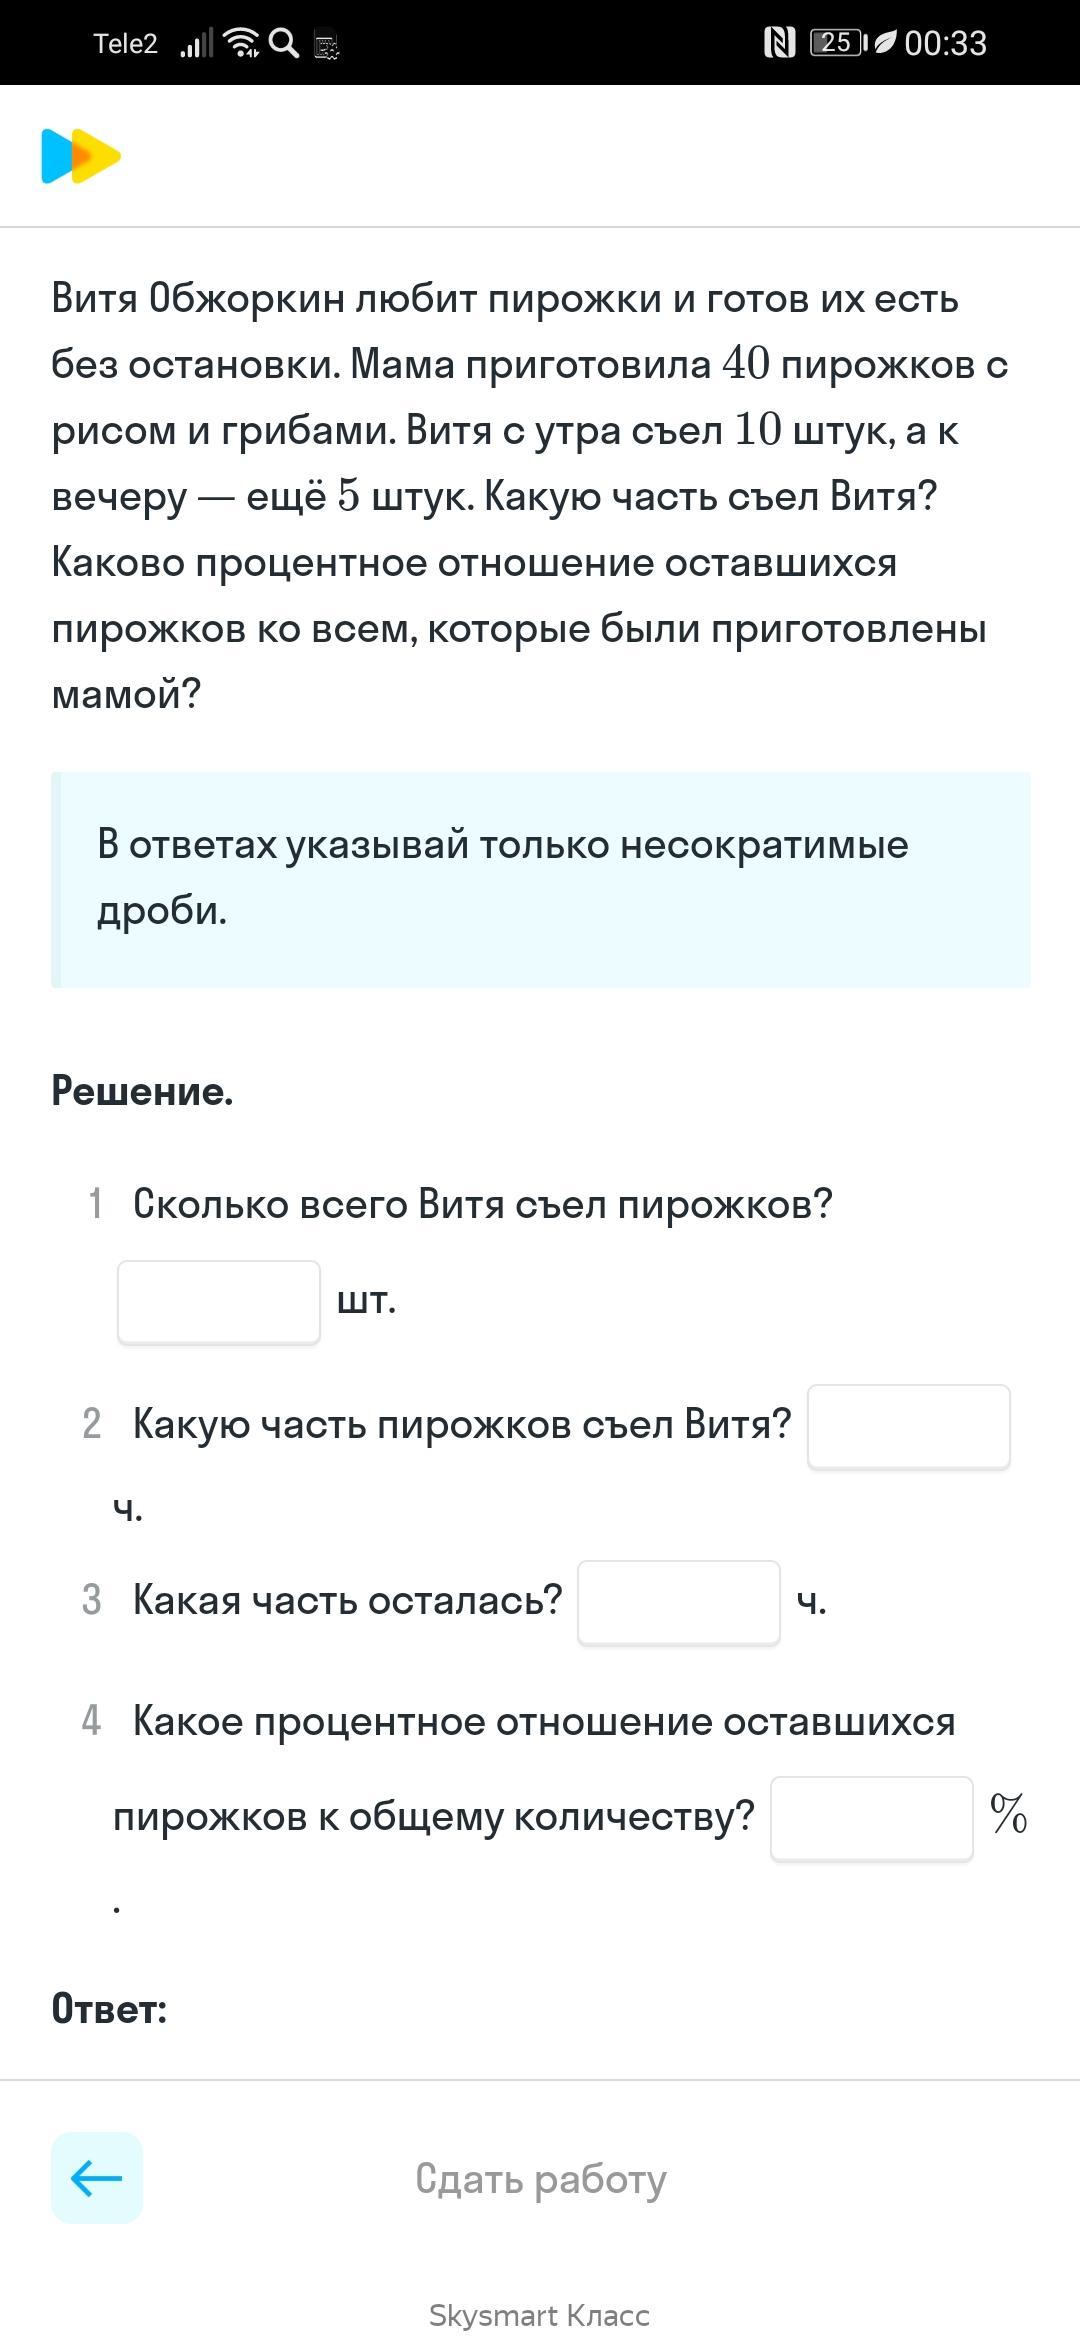Focus the percent answer input field

tap(871, 1818)
